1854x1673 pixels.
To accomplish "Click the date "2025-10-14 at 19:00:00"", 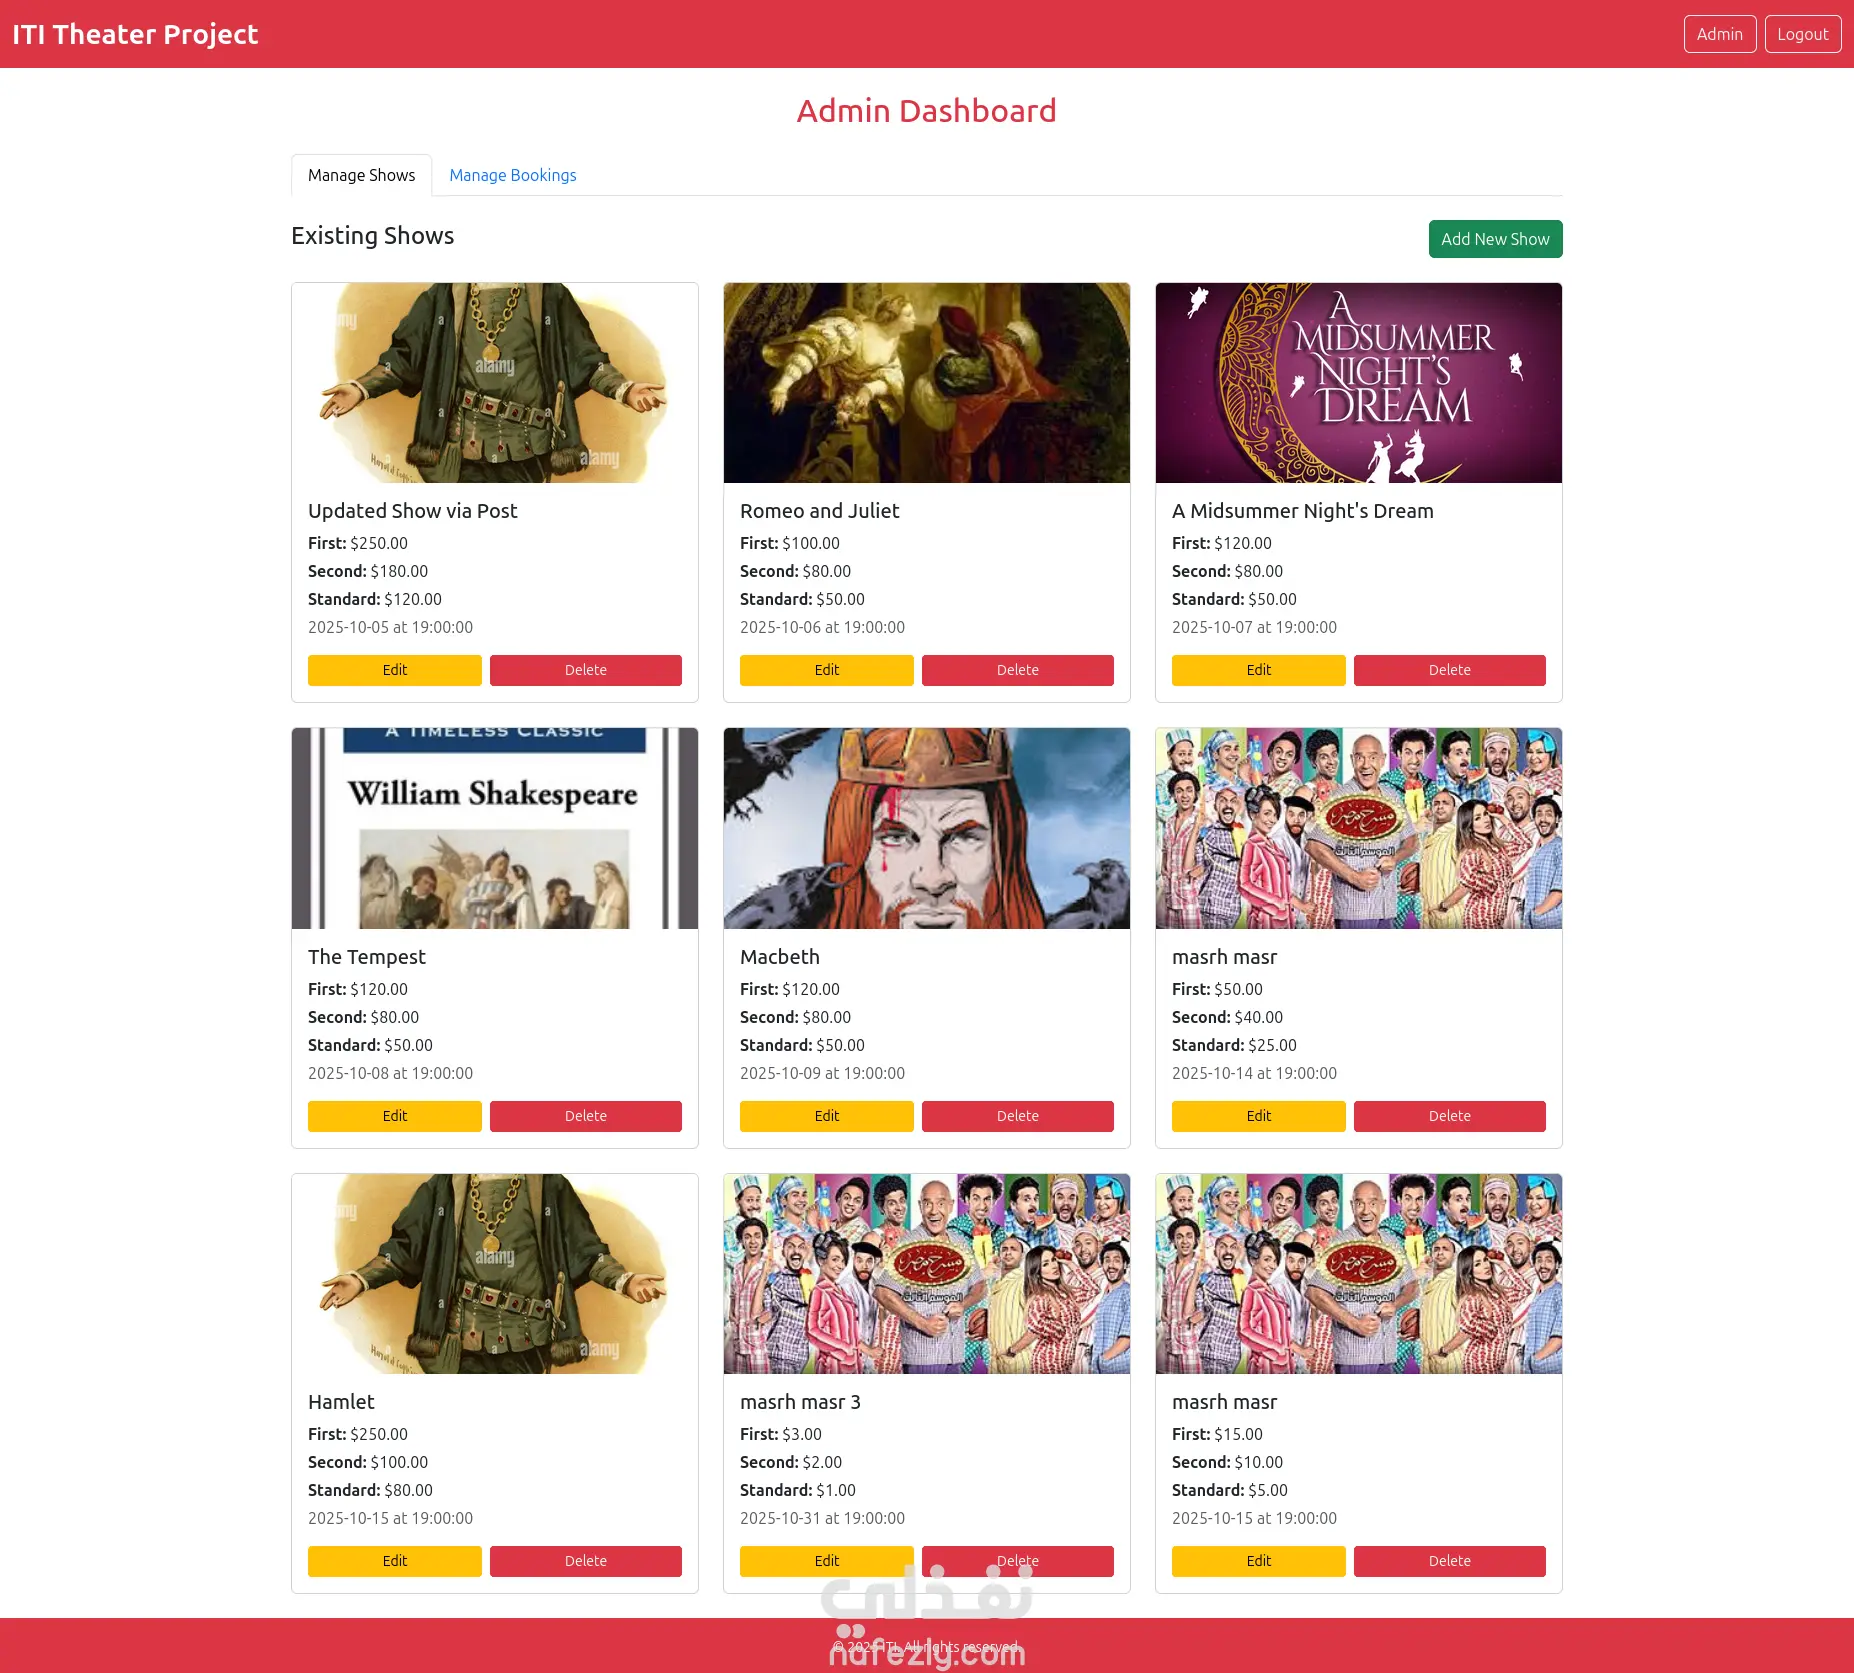I will coord(1254,1073).
